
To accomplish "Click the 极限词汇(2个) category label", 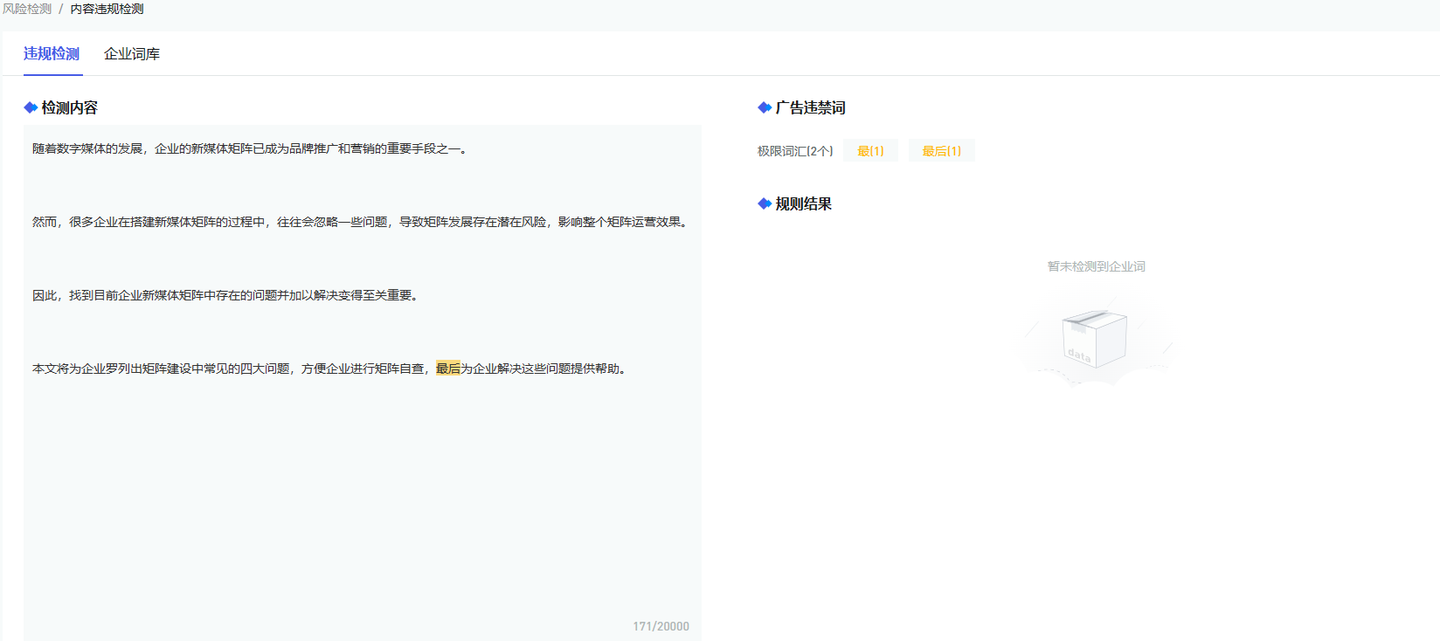I will (795, 151).
